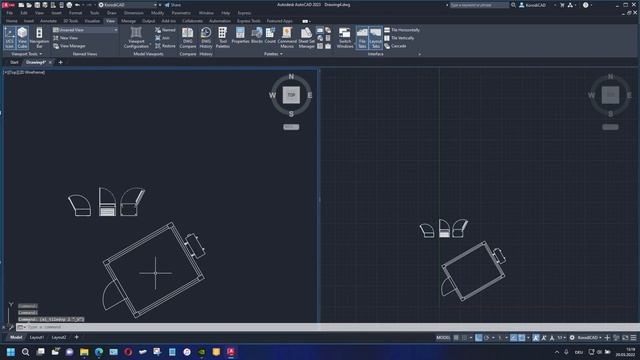Switch to the Annotate ribbon tab

(48, 21)
